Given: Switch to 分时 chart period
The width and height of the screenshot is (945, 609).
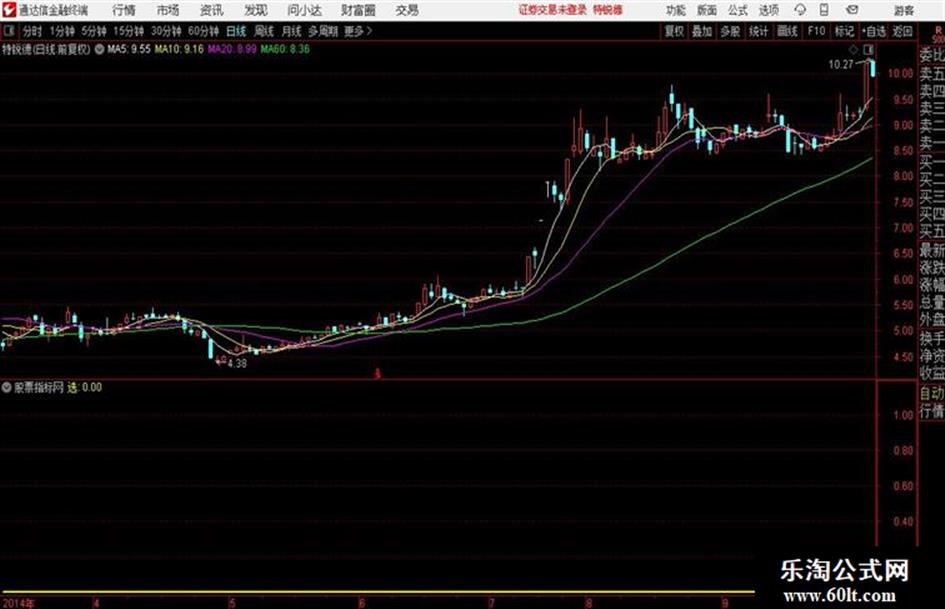Looking at the screenshot, I should (33, 31).
